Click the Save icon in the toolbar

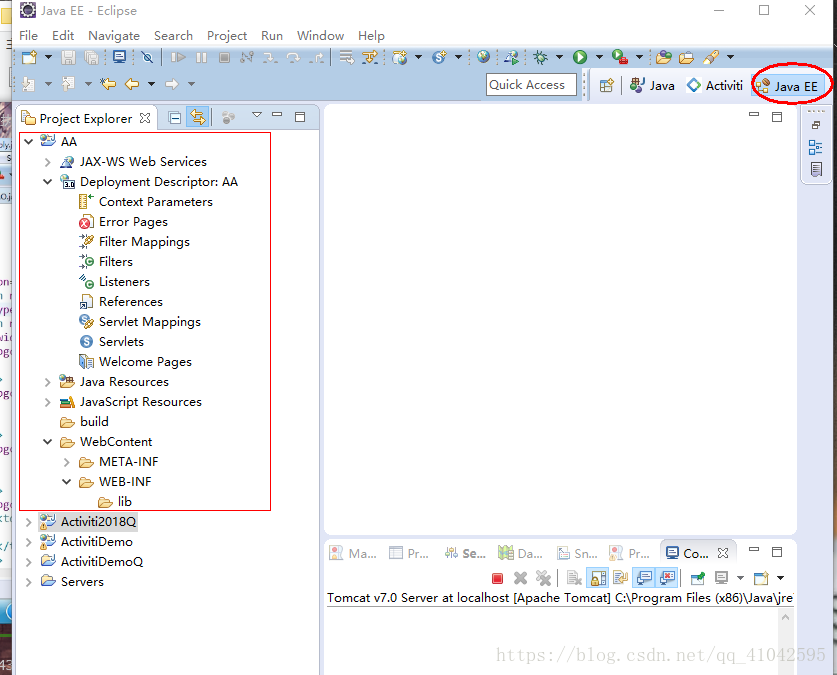67,57
